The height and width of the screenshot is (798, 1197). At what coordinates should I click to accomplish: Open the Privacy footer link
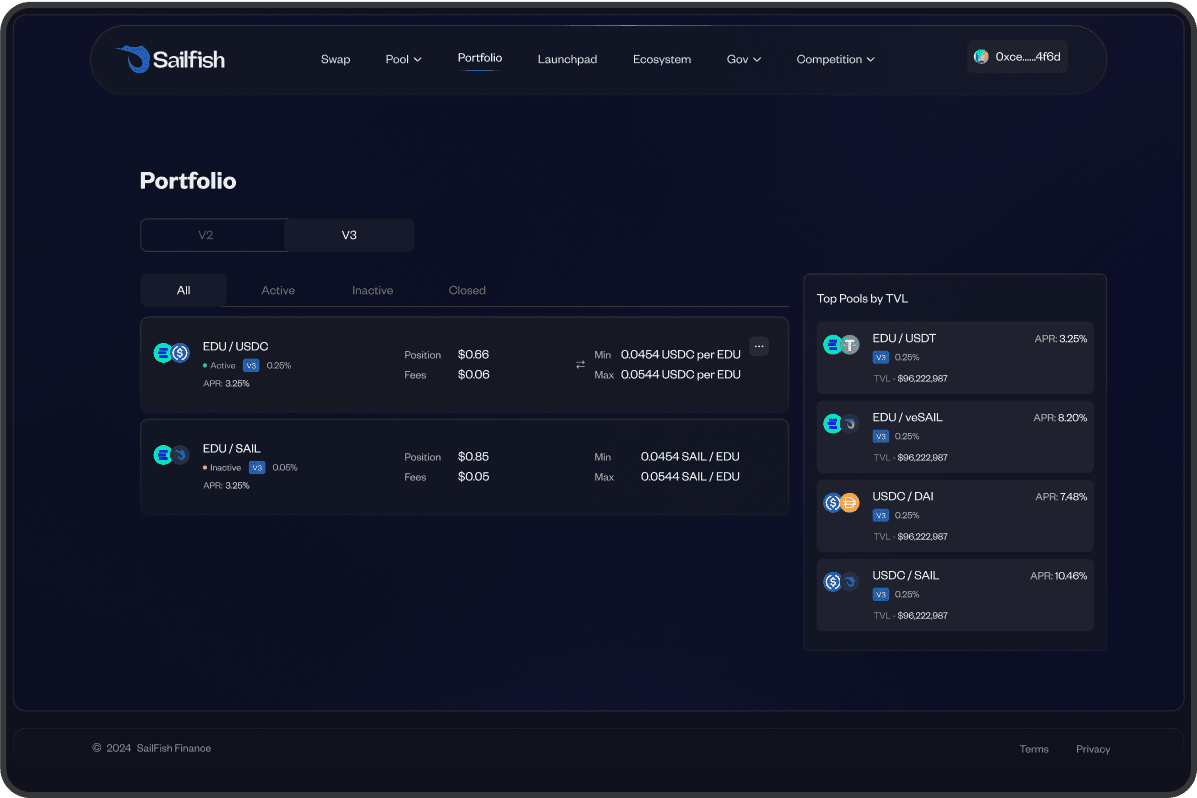[1093, 749]
